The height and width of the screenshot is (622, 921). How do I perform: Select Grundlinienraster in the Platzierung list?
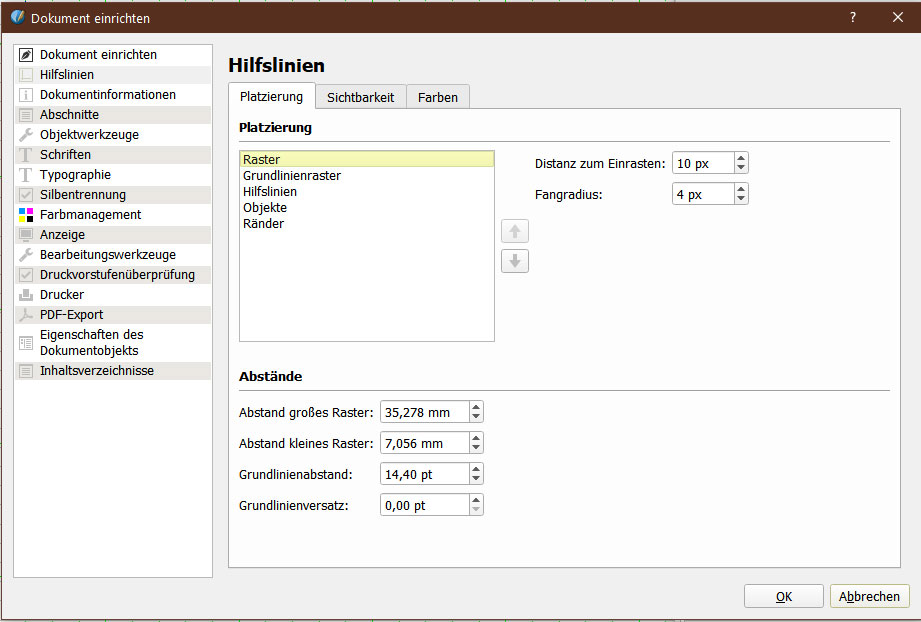(292, 176)
